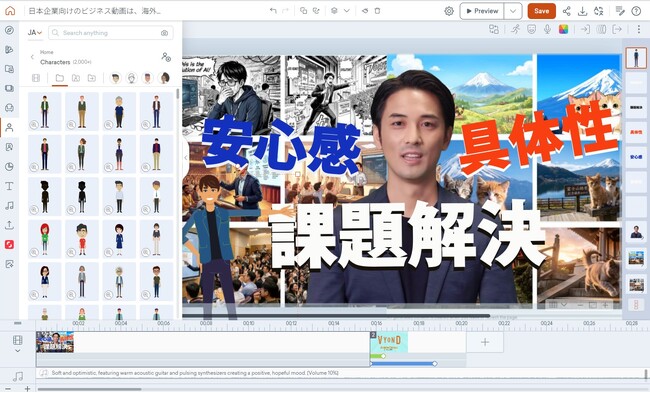Select the 具体性 layer in the right panel

tap(636, 132)
